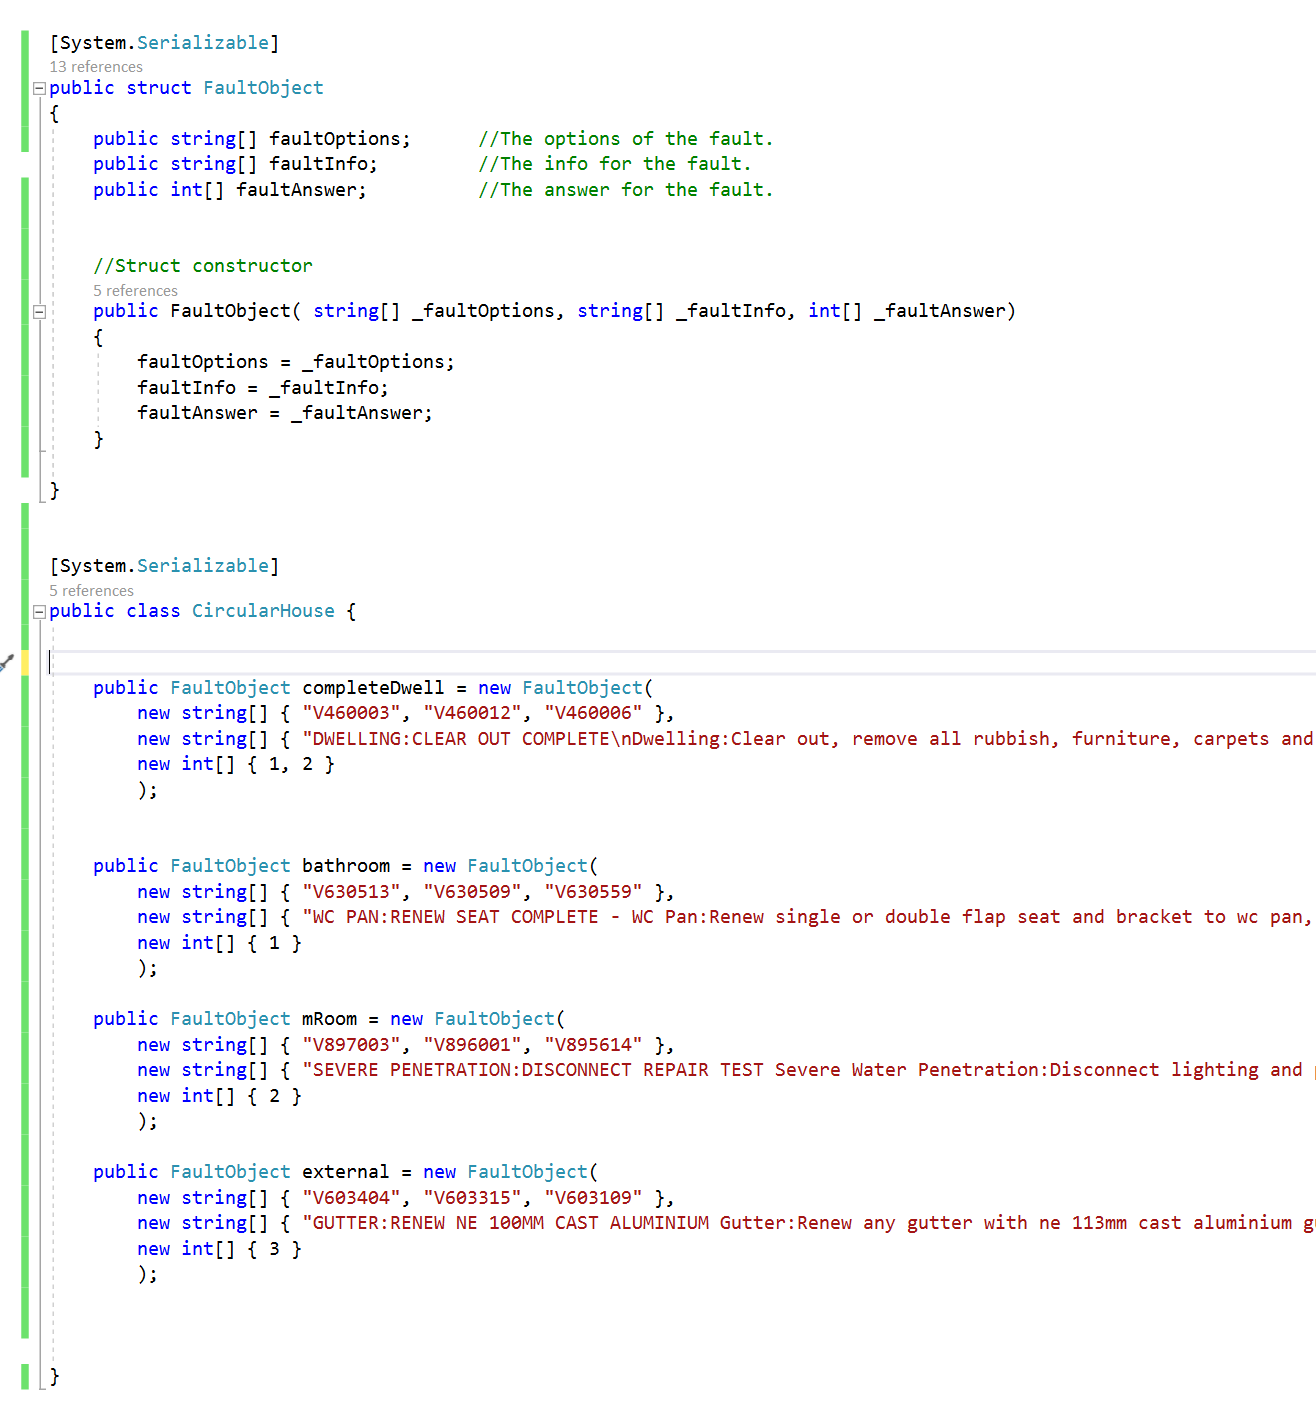Click the "V603315" string literal

[472, 1198]
